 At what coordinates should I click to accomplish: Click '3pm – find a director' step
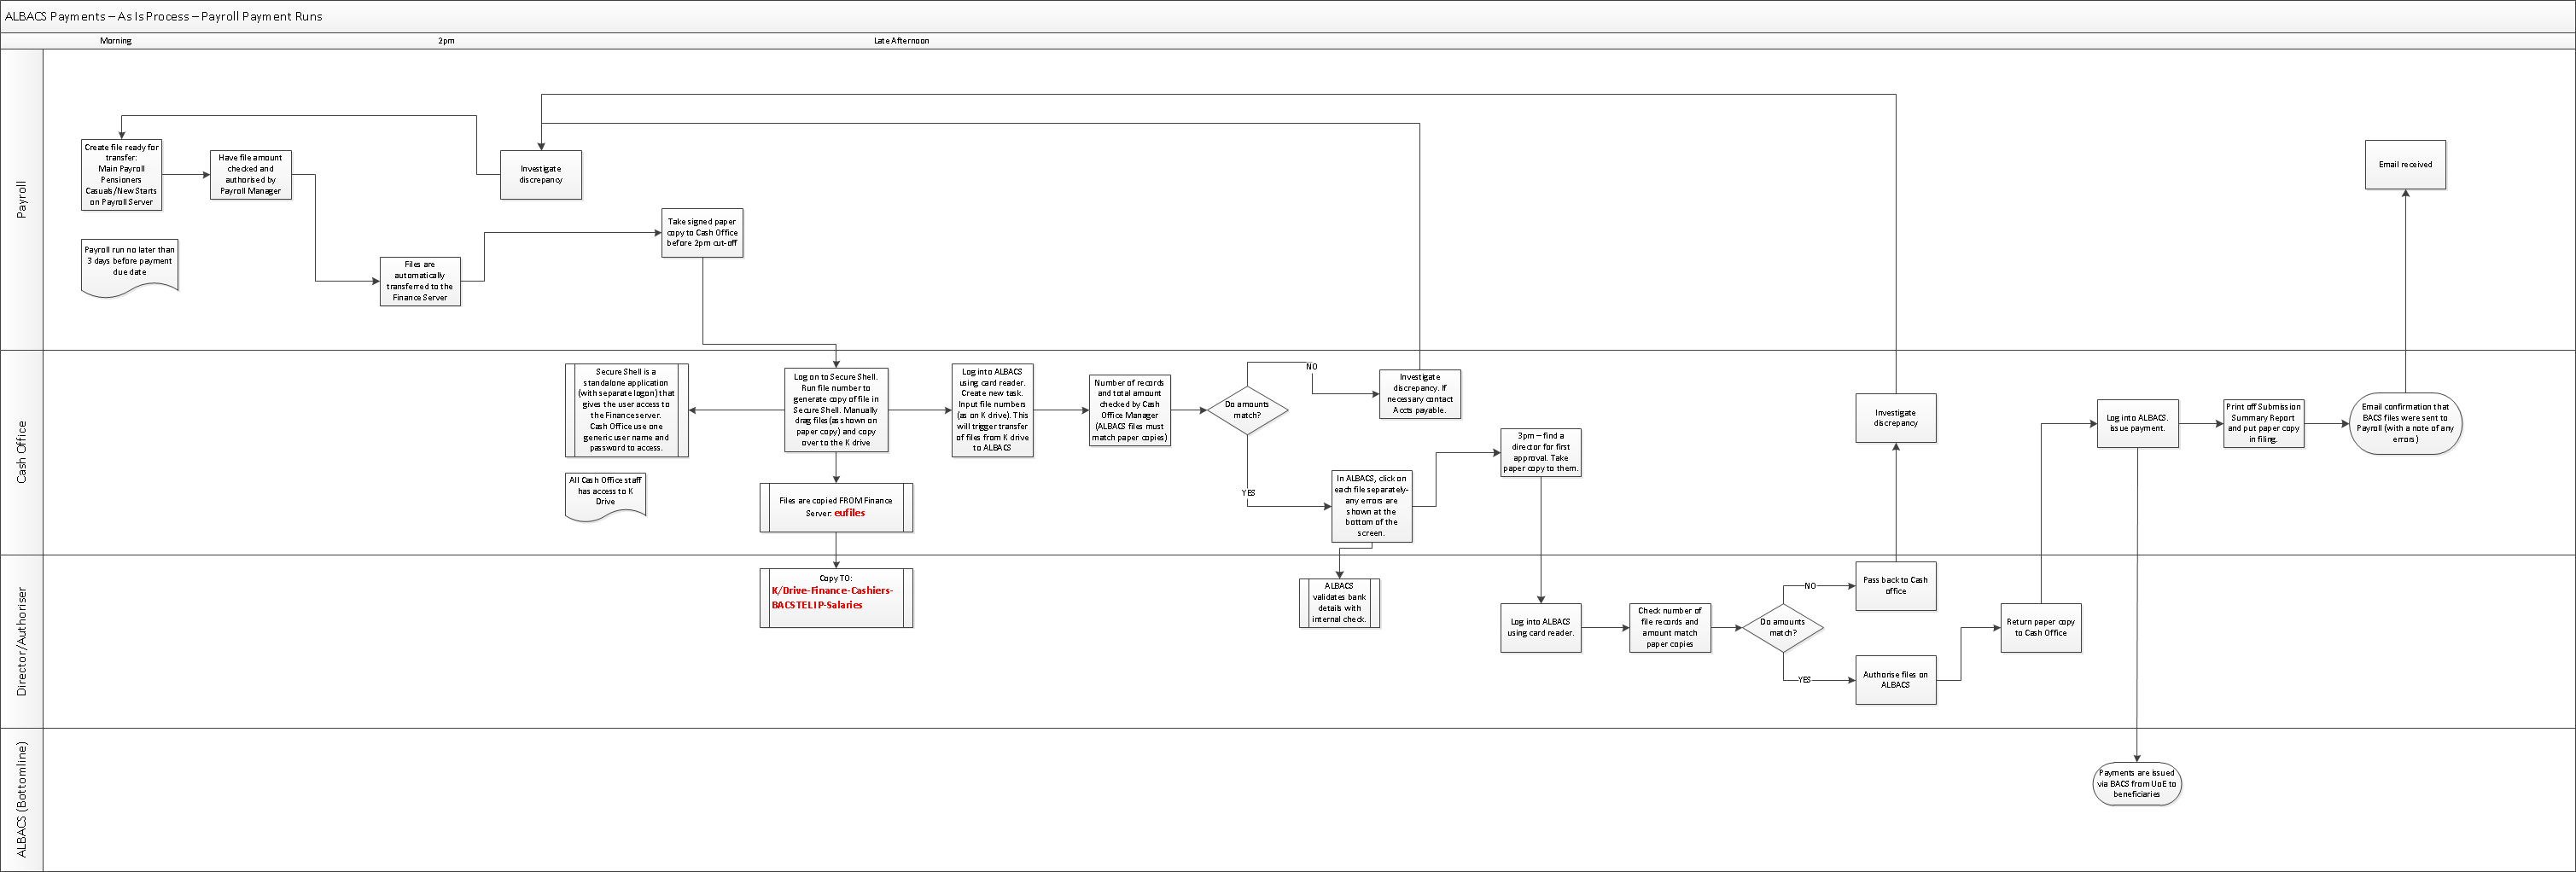point(1540,452)
